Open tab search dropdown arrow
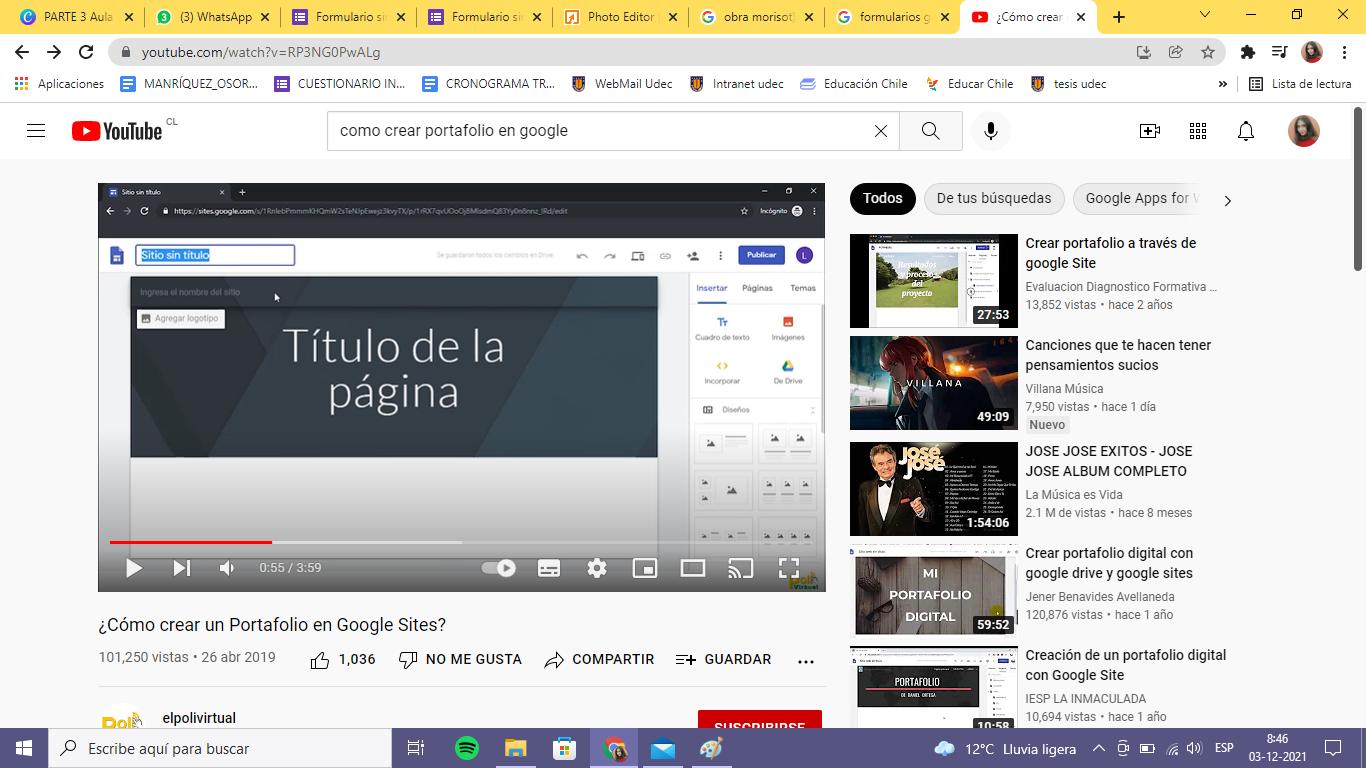This screenshot has width=1366, height=768. tap(1205, 15)
